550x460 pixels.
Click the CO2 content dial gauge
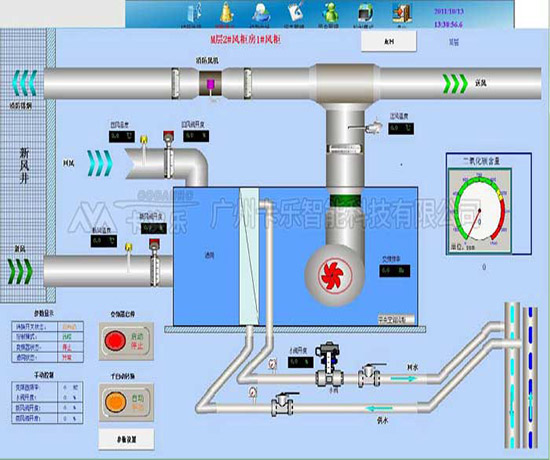pos(479,211)
